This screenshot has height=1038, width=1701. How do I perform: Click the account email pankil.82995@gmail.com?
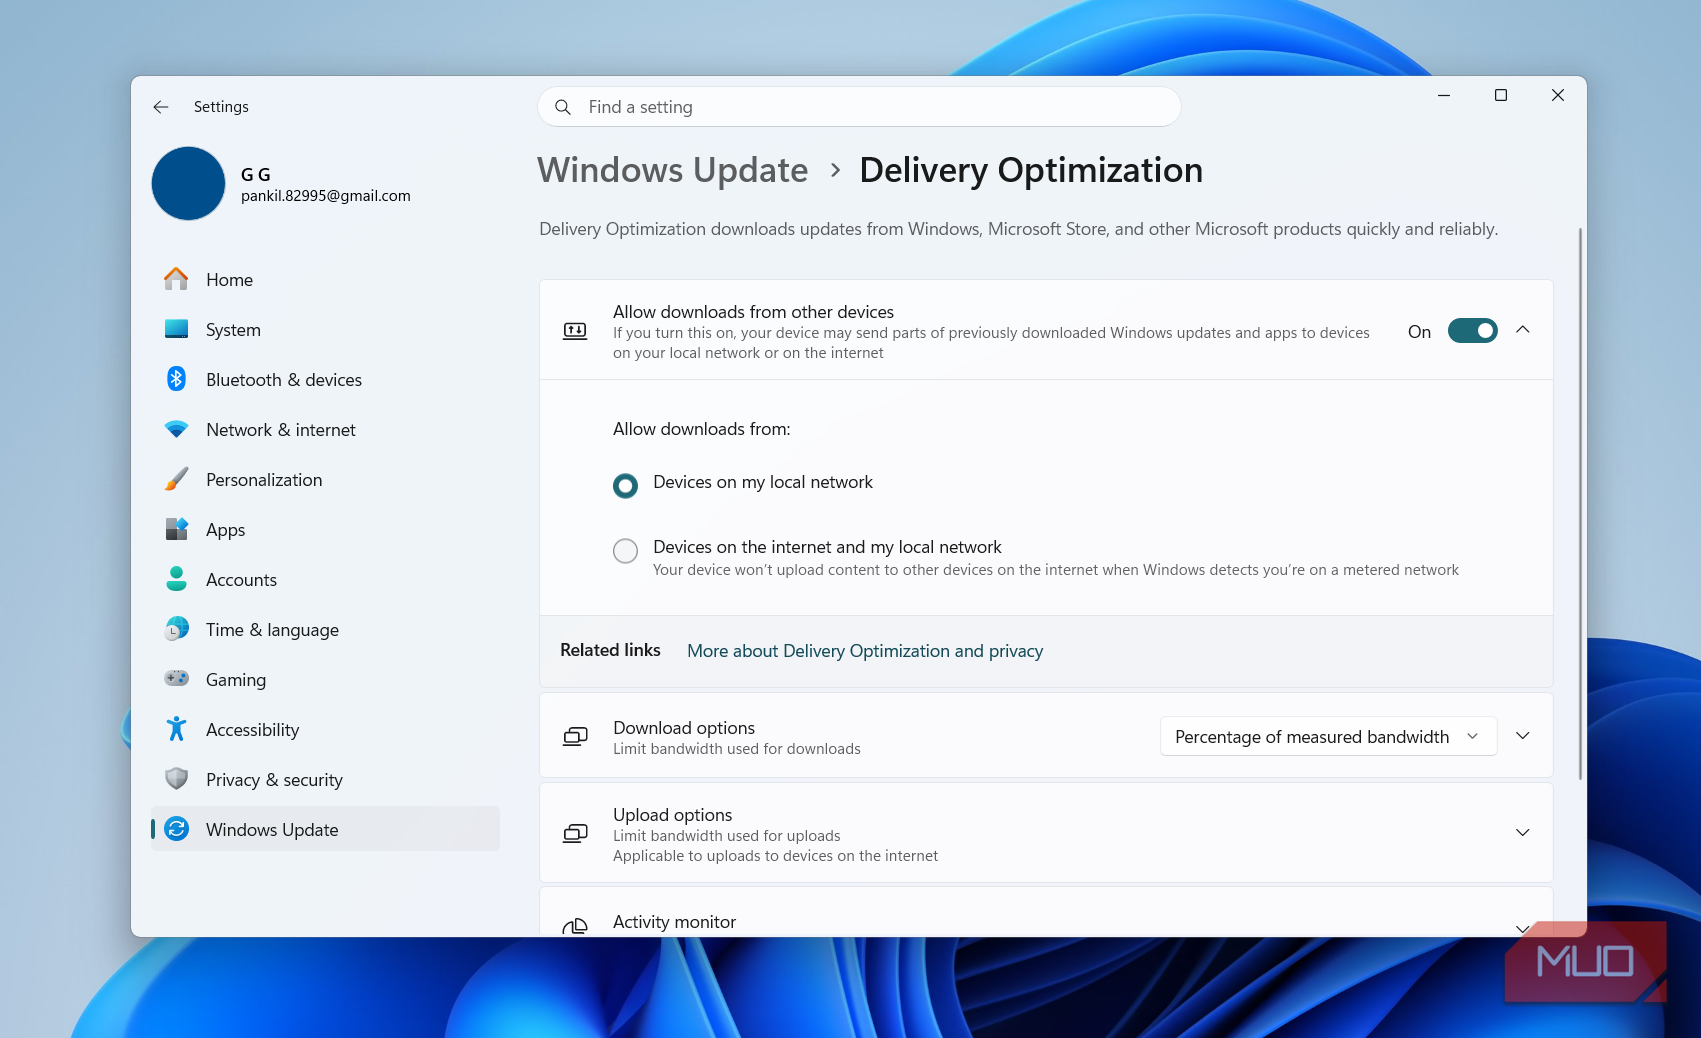click(x=326, y=196)
